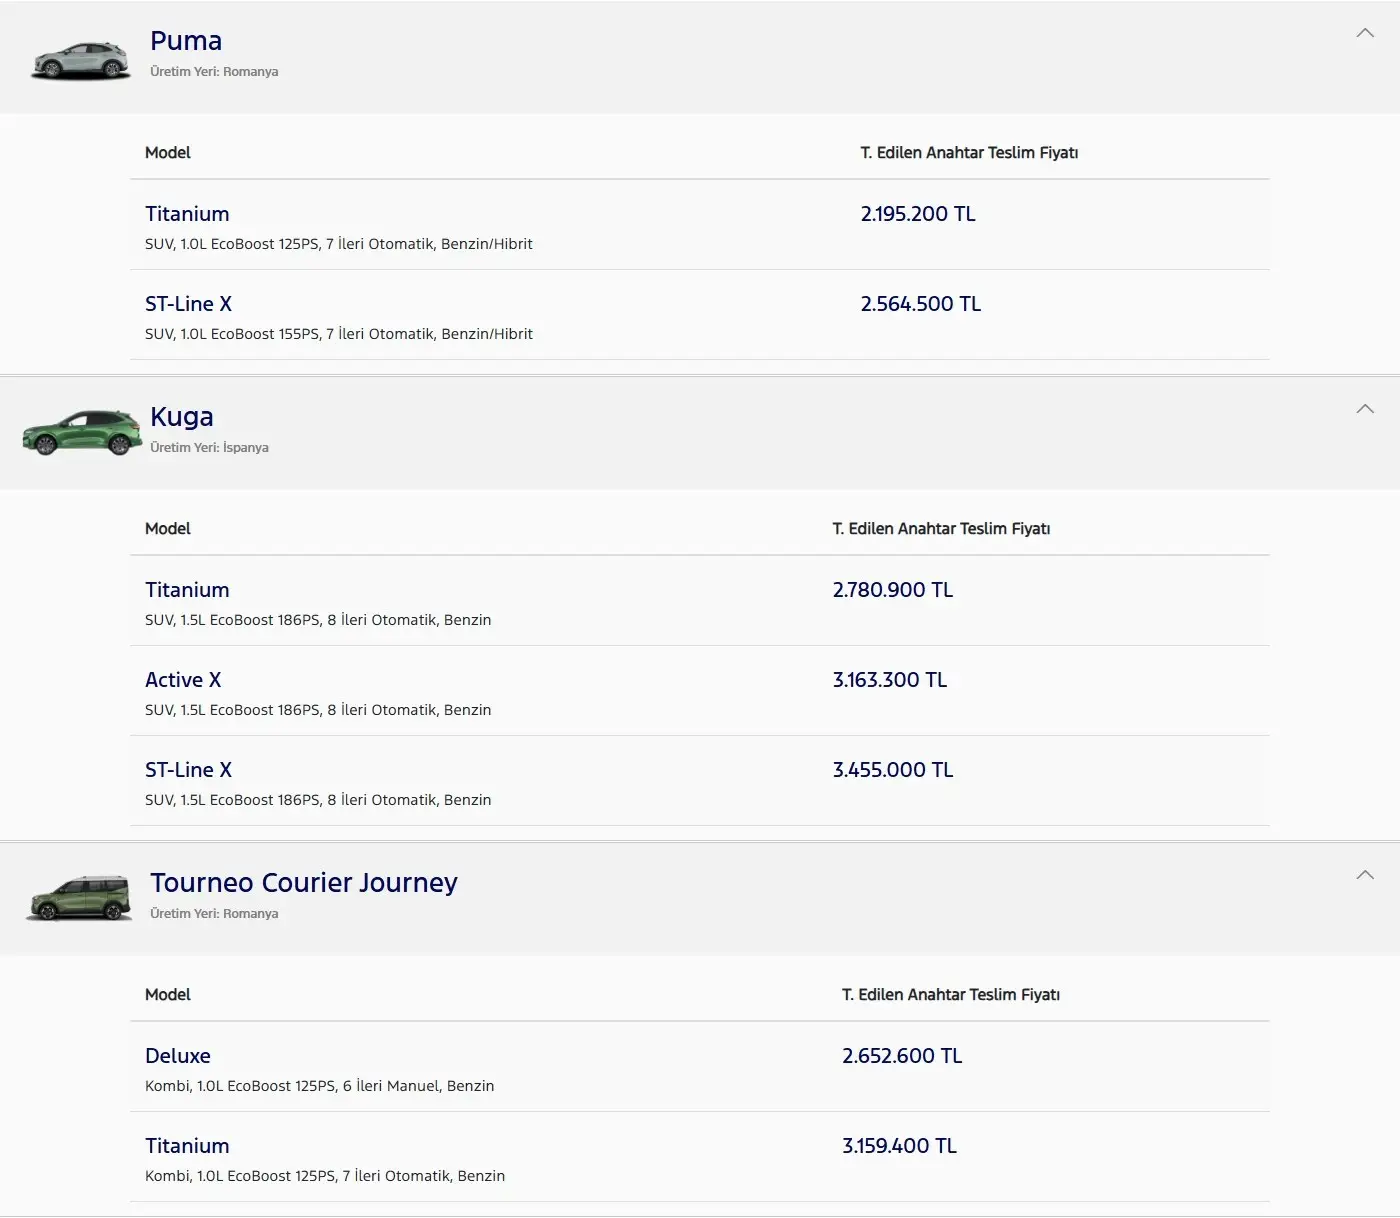Click the 2.195.200 TL price
The width and height of the screenshot is (1400, 1218).
tap(918, 214)
